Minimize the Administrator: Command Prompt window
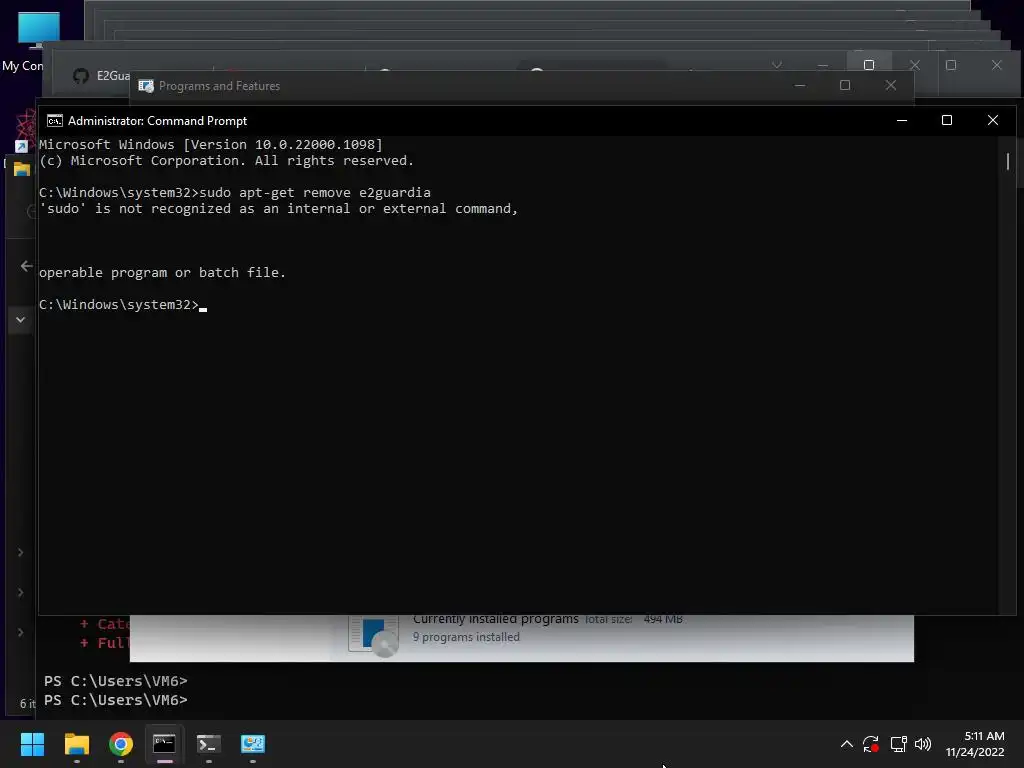Image resolution: width=1024 pixels, height=768 pixels. click(902, 120)
